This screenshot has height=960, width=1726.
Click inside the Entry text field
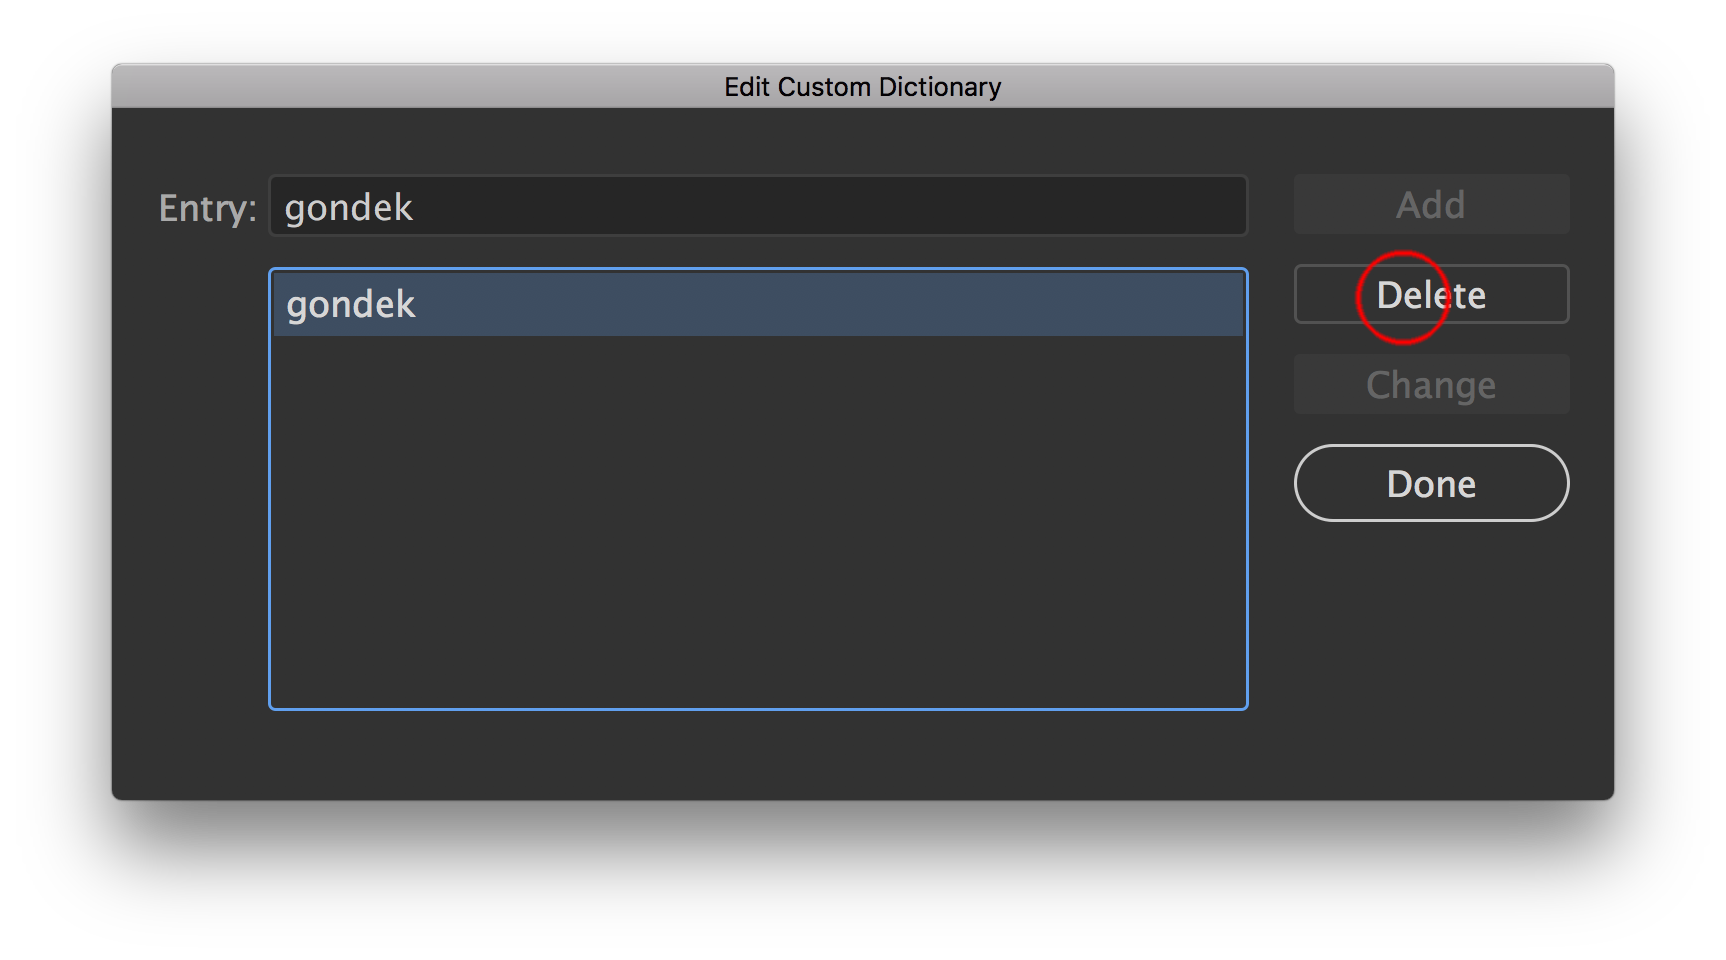[700, 206]
